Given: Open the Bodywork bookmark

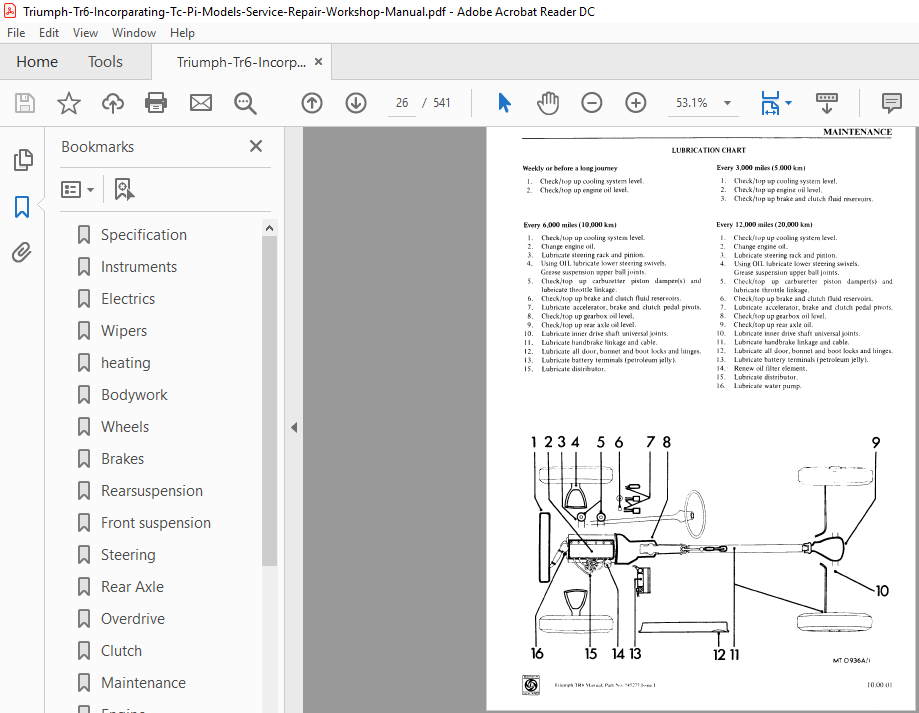Looking at the screenshot, I should click(134, 395).
